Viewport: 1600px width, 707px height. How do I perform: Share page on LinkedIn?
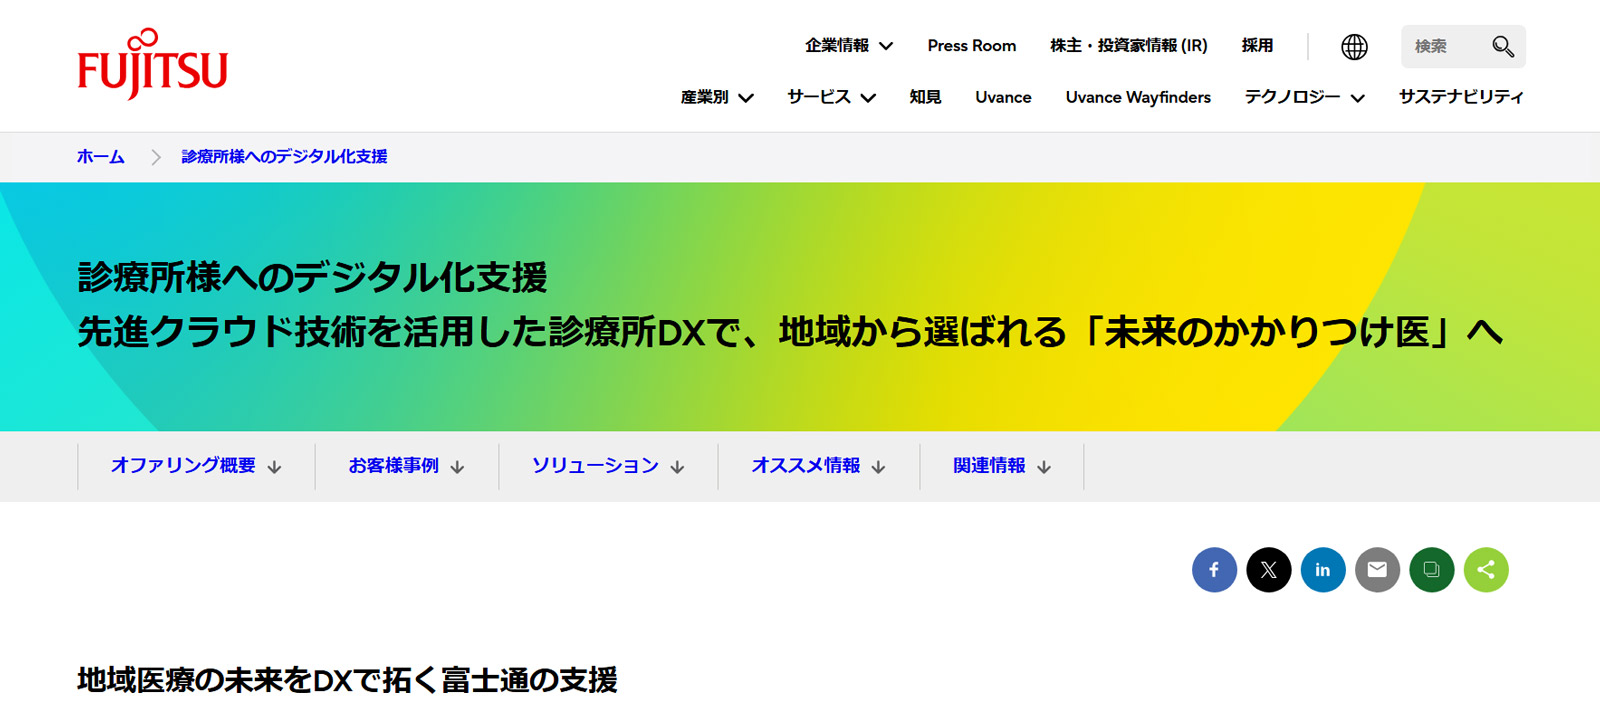pyautogui.click(x=1323, y=570)
